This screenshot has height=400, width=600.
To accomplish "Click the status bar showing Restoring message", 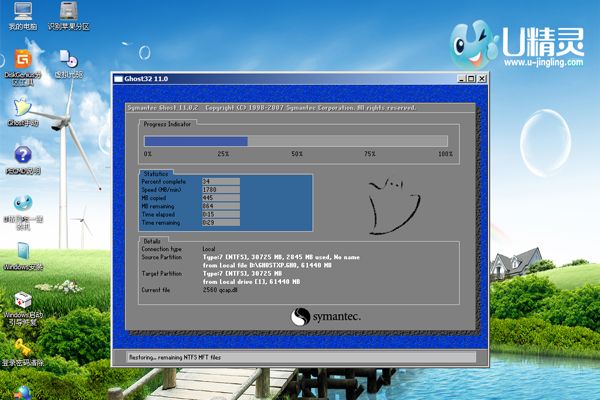I will coord(298,357).
